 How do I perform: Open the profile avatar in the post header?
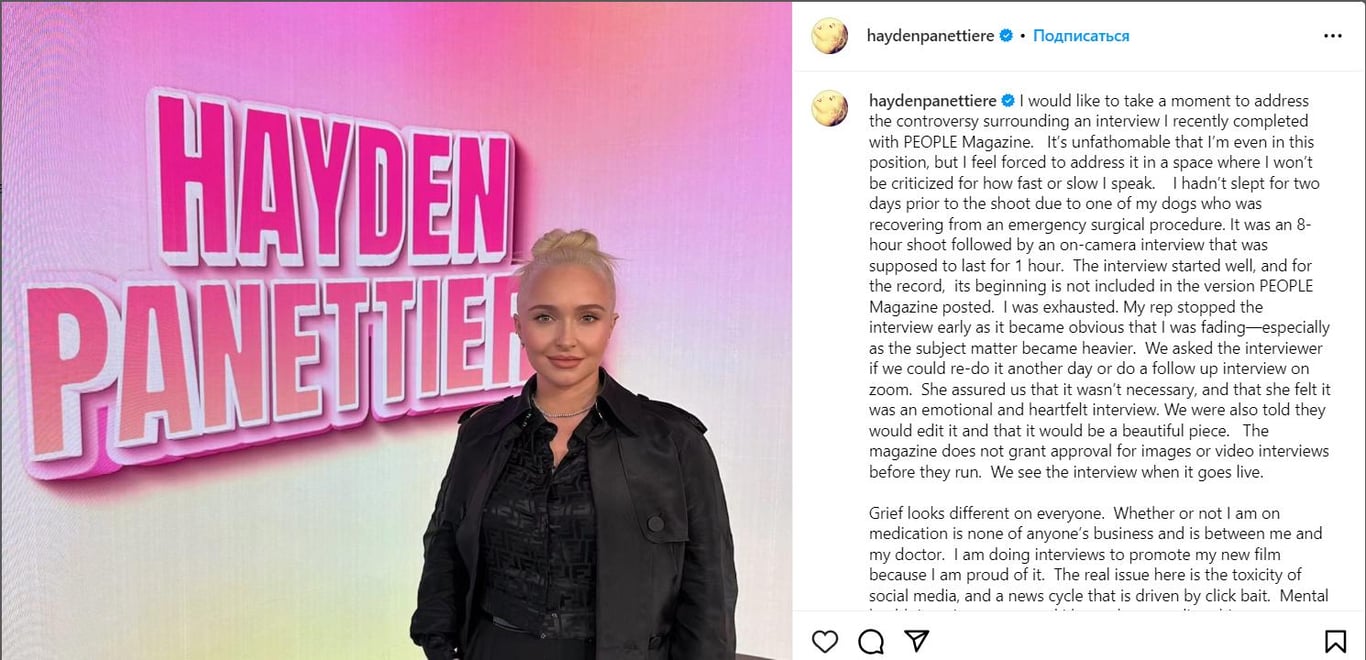point(830,36)
